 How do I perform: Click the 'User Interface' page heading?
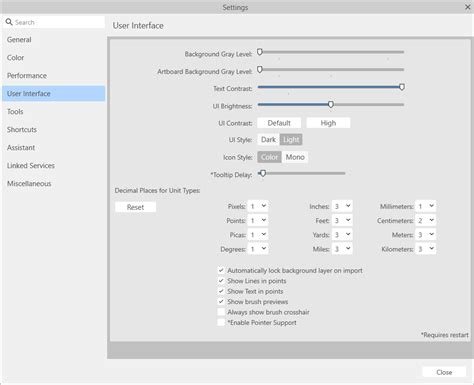point(138,26)
